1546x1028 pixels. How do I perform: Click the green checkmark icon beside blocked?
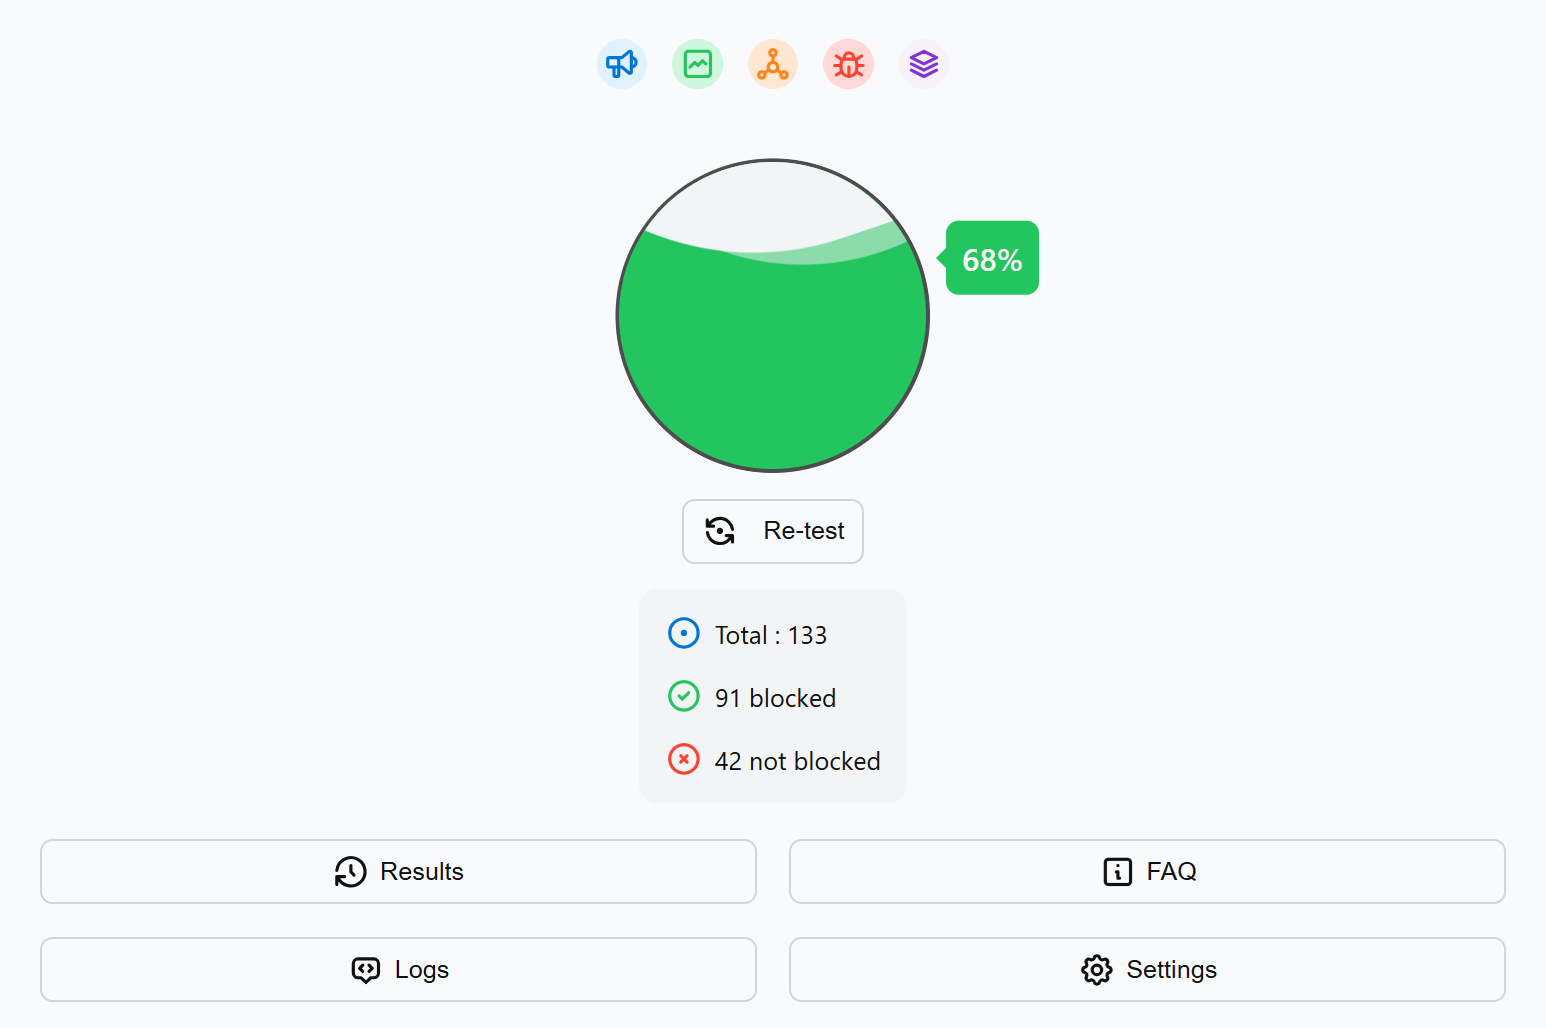click(x=684, y=697)
